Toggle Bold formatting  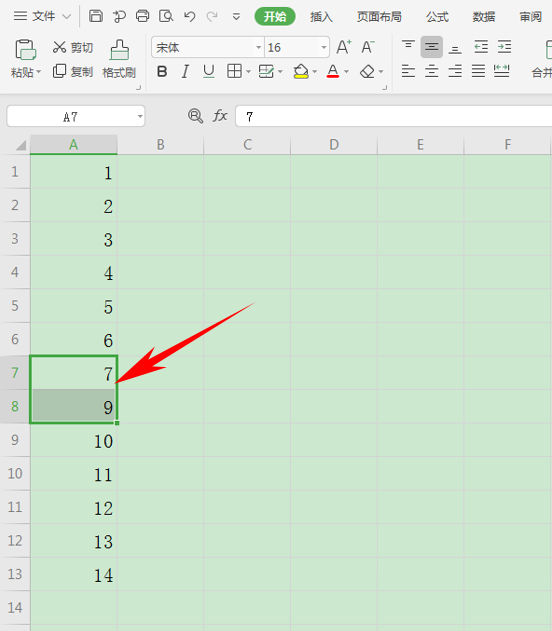point(162,72)
